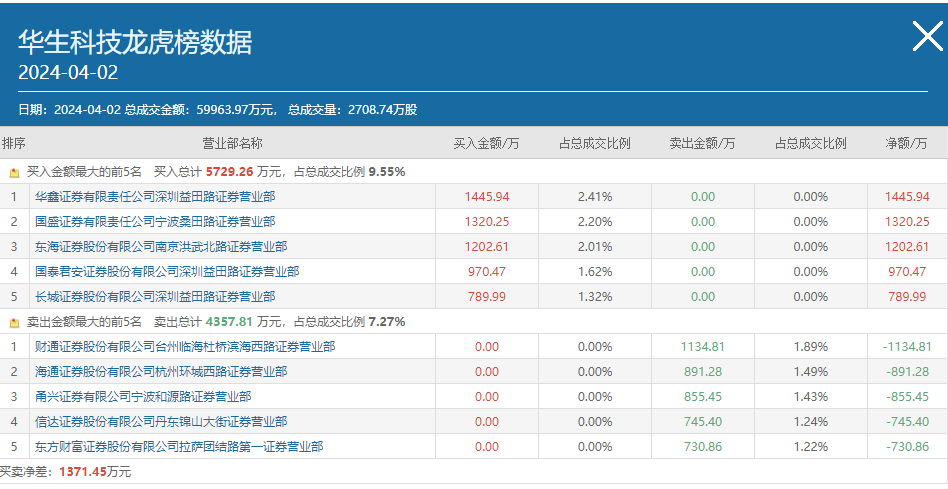The height and width of the screenshot is (489, 948).
Task: Open 信达证券股份有限公司丹东锦山大街证券营业部 link
Action: coord(161,421)
